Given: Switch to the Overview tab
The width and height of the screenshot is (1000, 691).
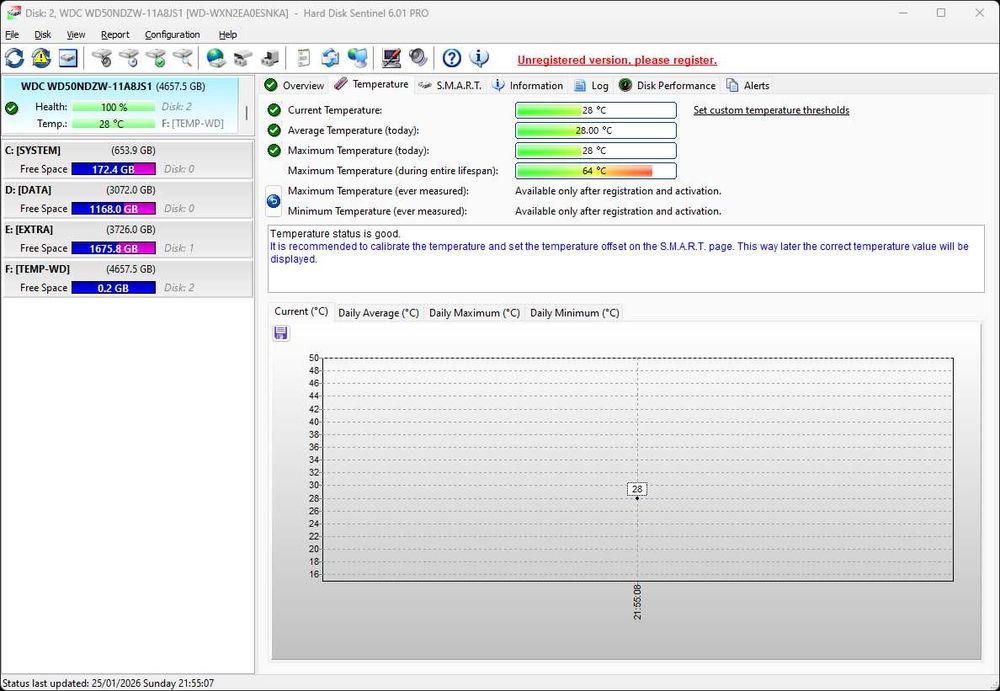Looking at the screenshot, I should click(295, 85).
